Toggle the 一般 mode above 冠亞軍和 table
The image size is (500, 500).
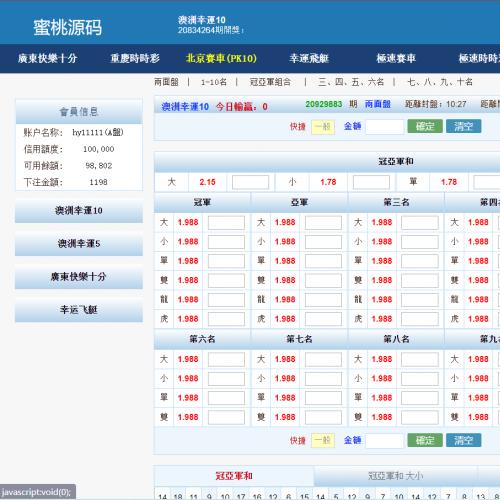[323, 127]
